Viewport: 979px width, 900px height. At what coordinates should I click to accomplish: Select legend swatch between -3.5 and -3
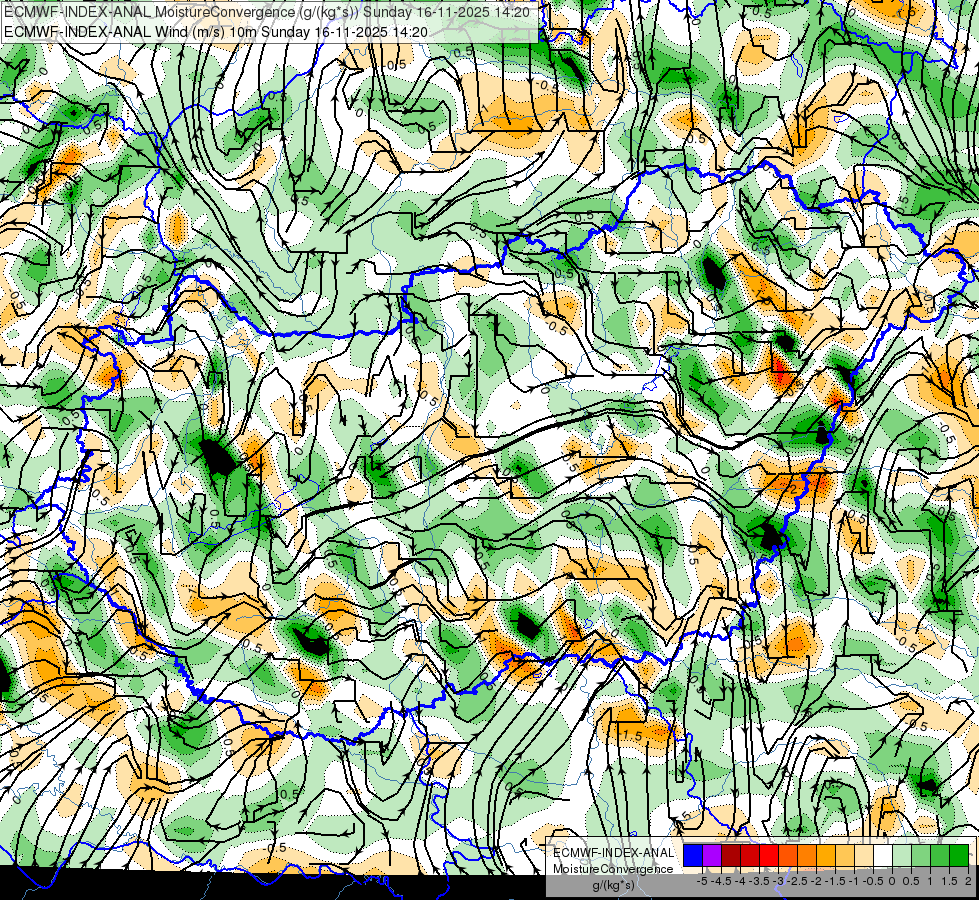(769, 856)
